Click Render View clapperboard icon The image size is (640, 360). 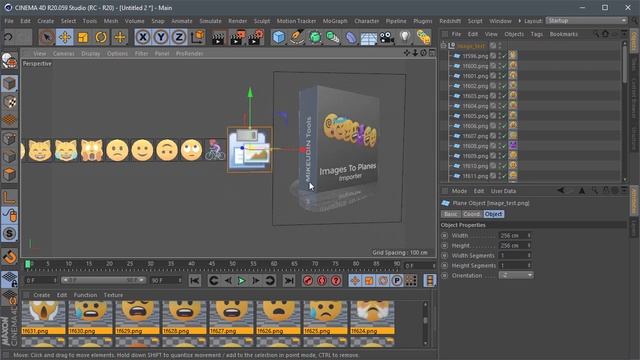(218, 38)
